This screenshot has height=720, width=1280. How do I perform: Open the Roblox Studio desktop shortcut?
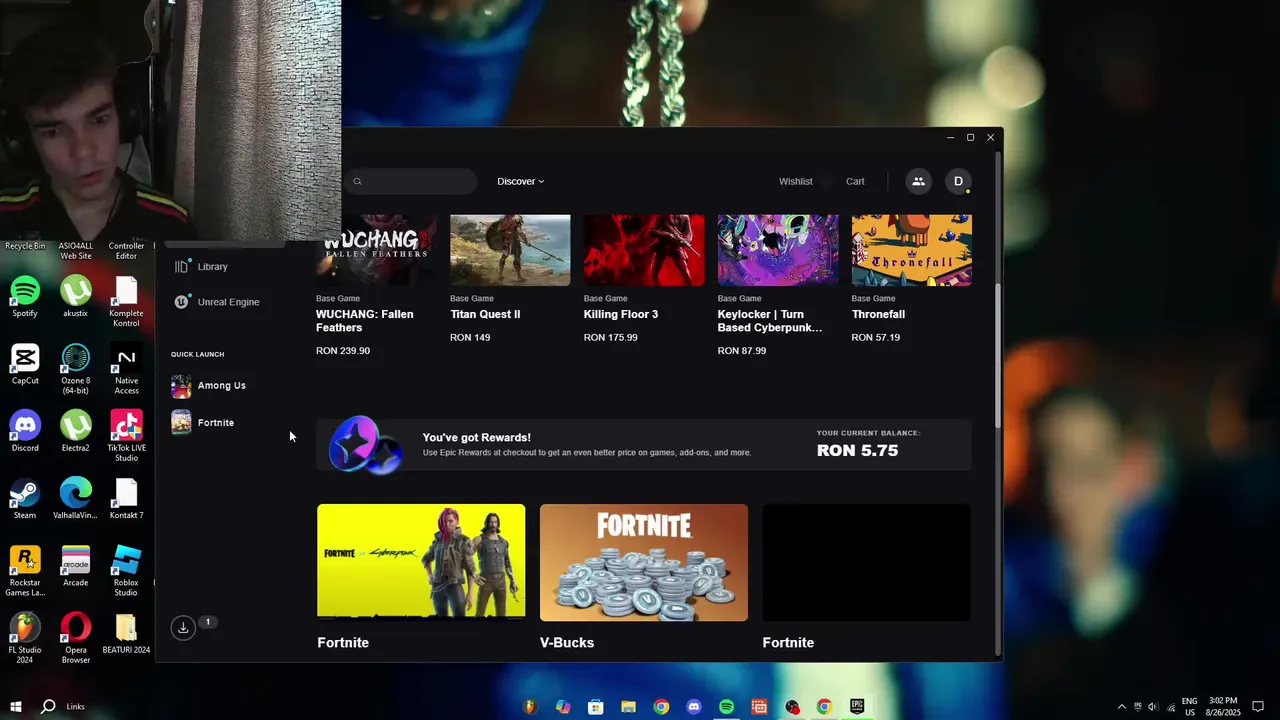(x=126, y=571)
